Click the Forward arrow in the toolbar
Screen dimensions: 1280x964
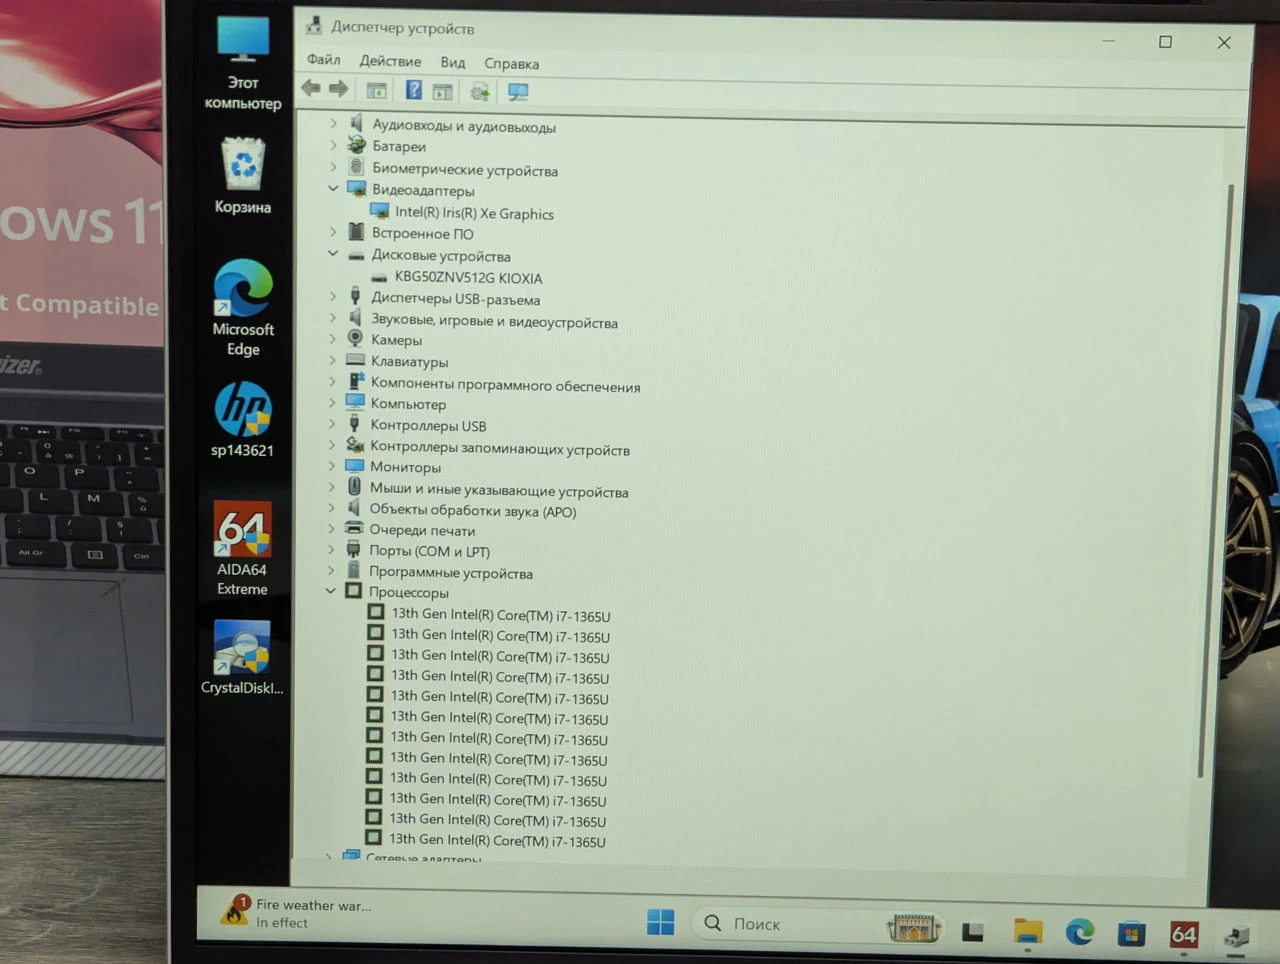point(339,89)
